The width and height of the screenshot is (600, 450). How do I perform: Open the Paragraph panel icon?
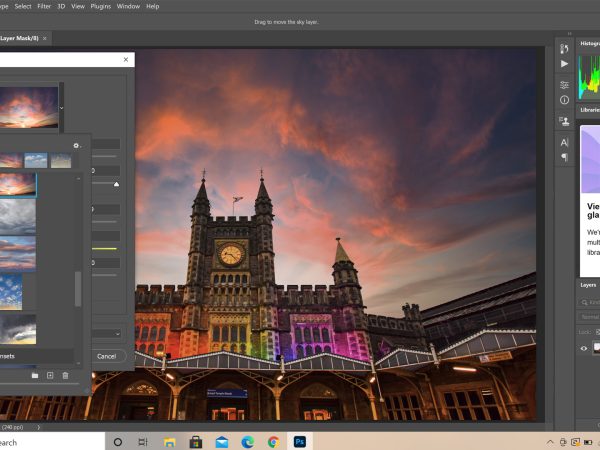(x=564, y=157)
